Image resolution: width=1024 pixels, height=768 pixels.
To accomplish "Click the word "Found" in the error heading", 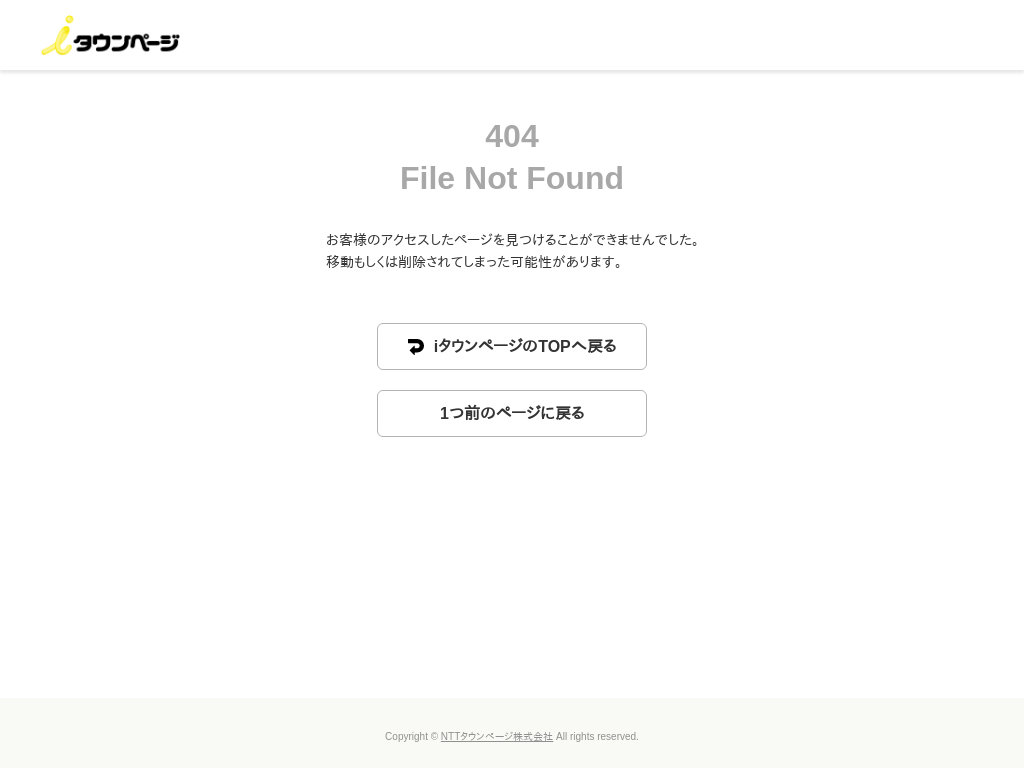I will (x=575, y=178).
